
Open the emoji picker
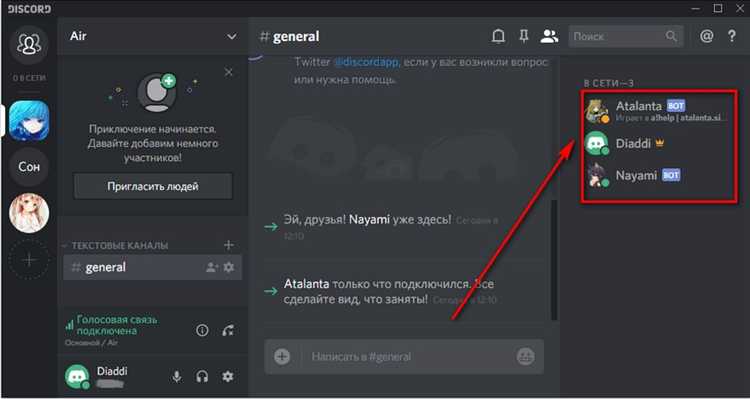coord(525,356)
